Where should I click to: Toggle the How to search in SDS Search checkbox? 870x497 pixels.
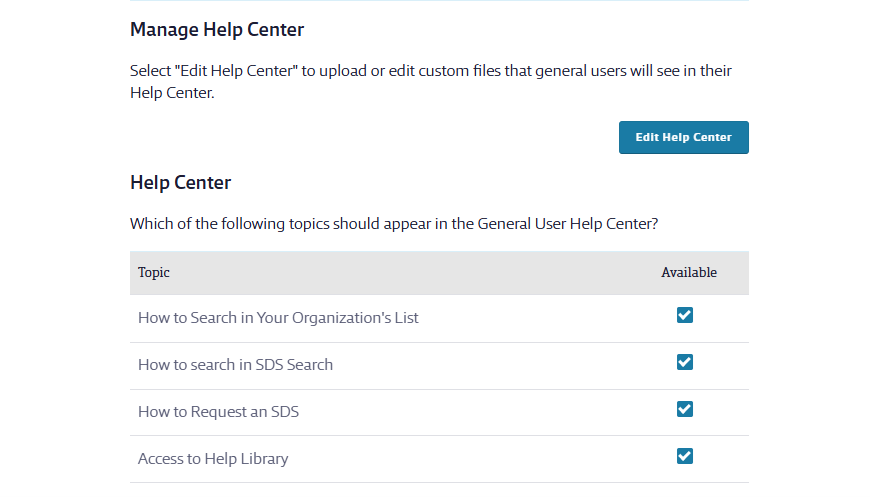coord(685,362)
